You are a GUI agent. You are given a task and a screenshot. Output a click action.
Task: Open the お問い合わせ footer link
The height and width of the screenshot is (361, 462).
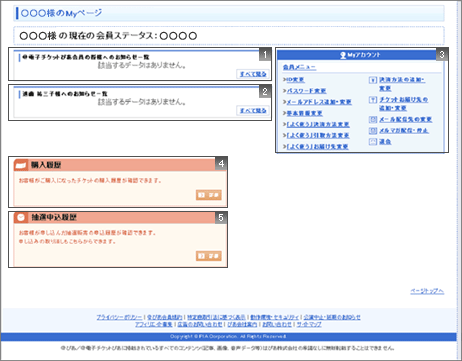pos(277,324)
